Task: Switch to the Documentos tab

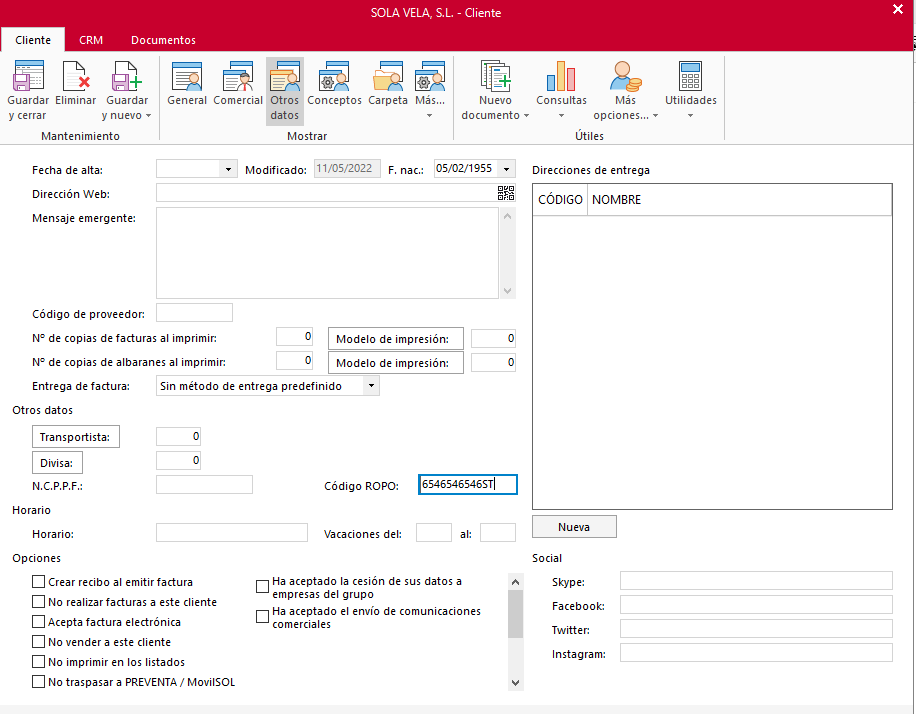Action: point(163,40)
